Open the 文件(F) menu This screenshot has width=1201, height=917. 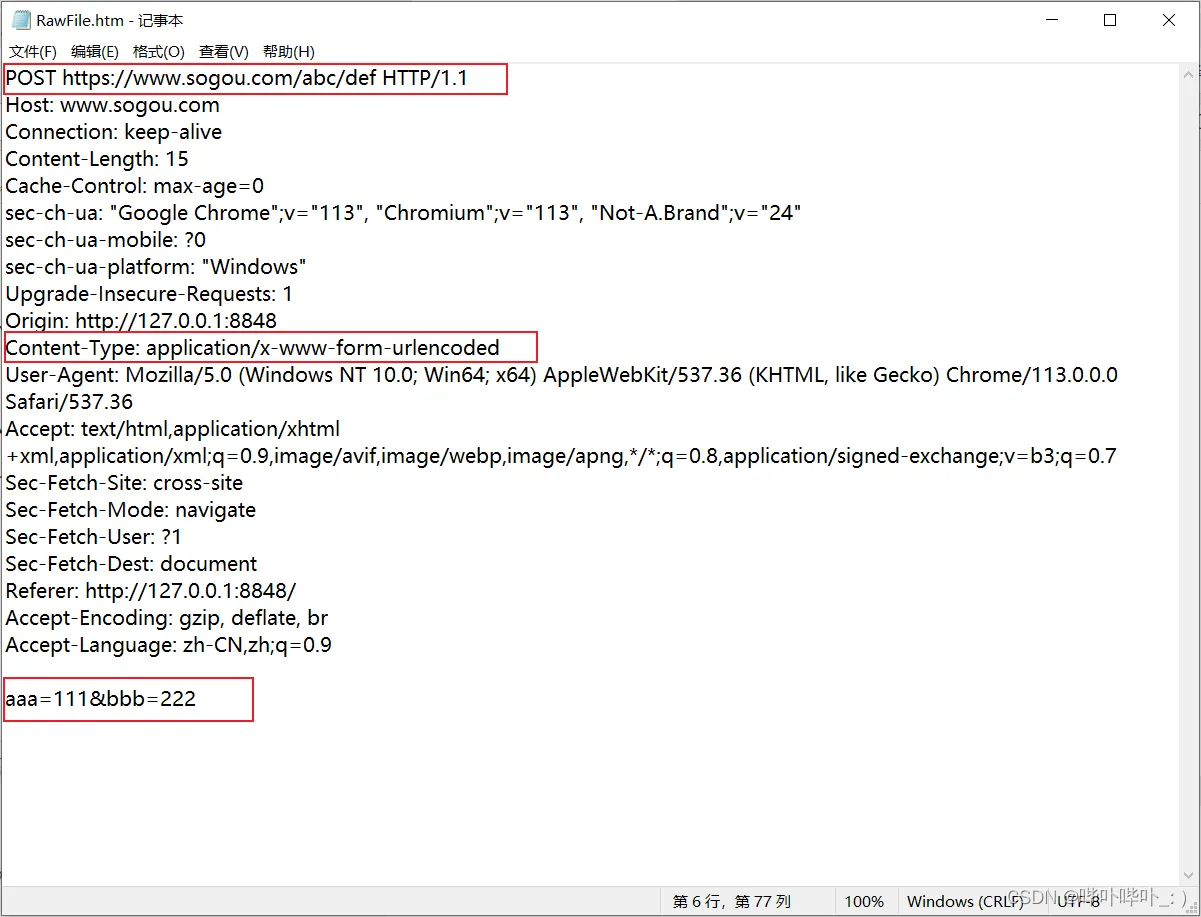(33, 52)
